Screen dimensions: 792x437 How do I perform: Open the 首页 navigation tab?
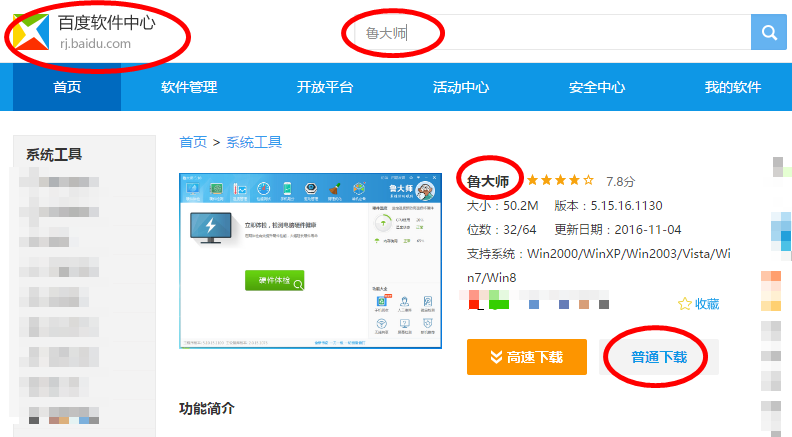[x=67, y=87]
